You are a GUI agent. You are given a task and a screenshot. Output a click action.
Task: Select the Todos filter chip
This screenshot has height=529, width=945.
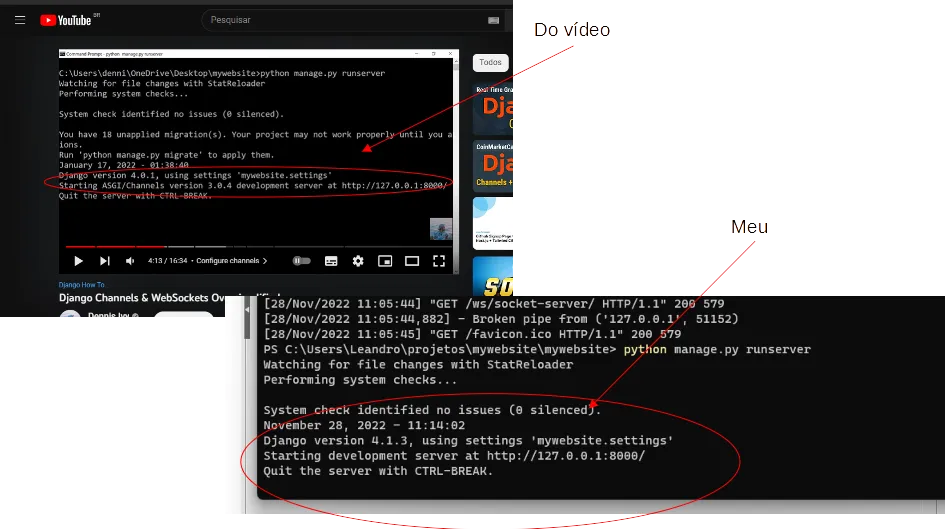490,62
